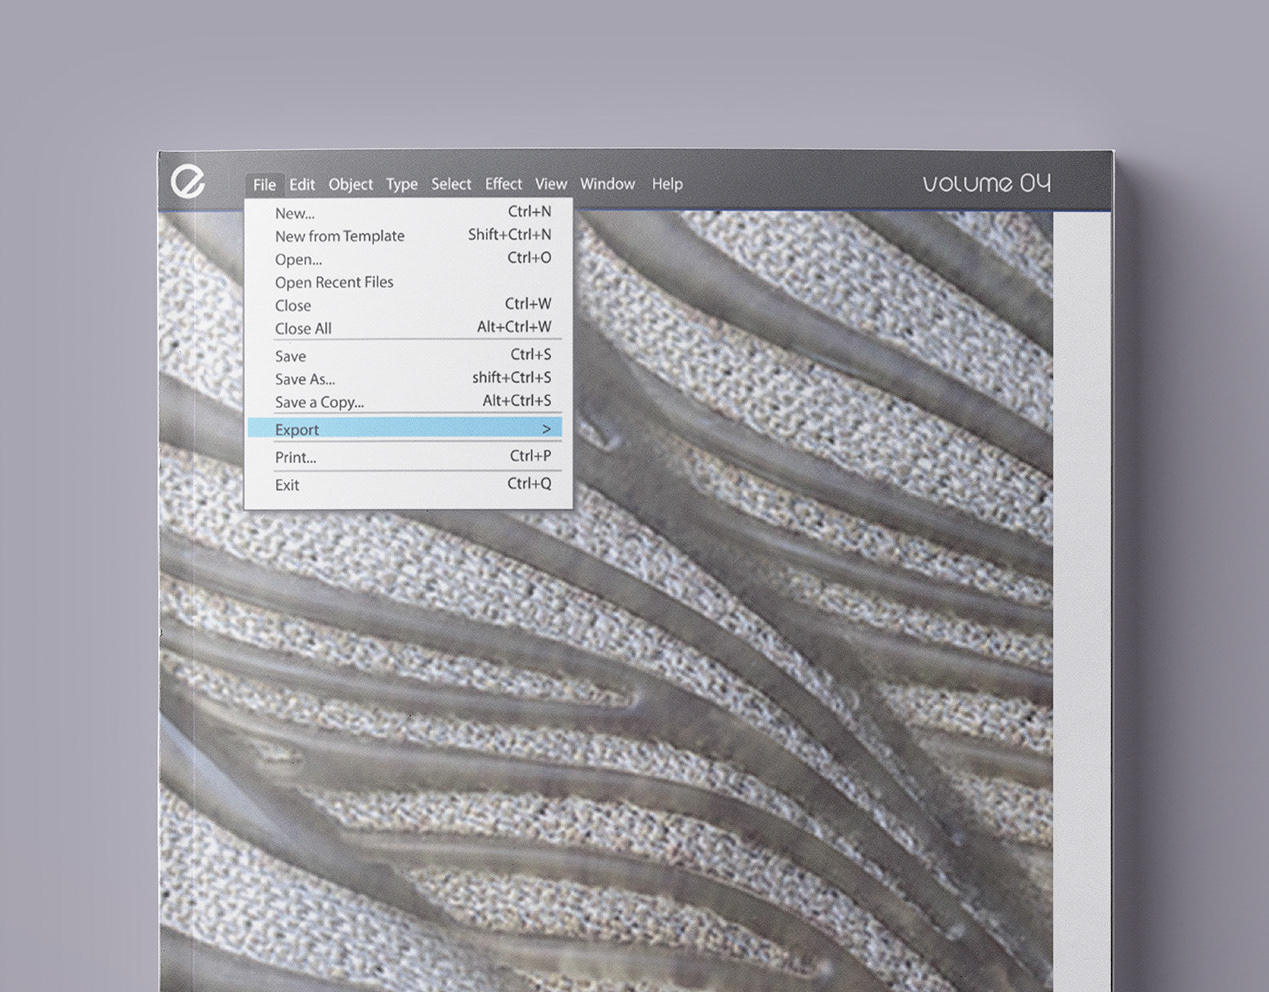Image resolution: width=1269 pixels, height=992 pixels.
Task: Open the Help menu
Action: coord(667,184)
